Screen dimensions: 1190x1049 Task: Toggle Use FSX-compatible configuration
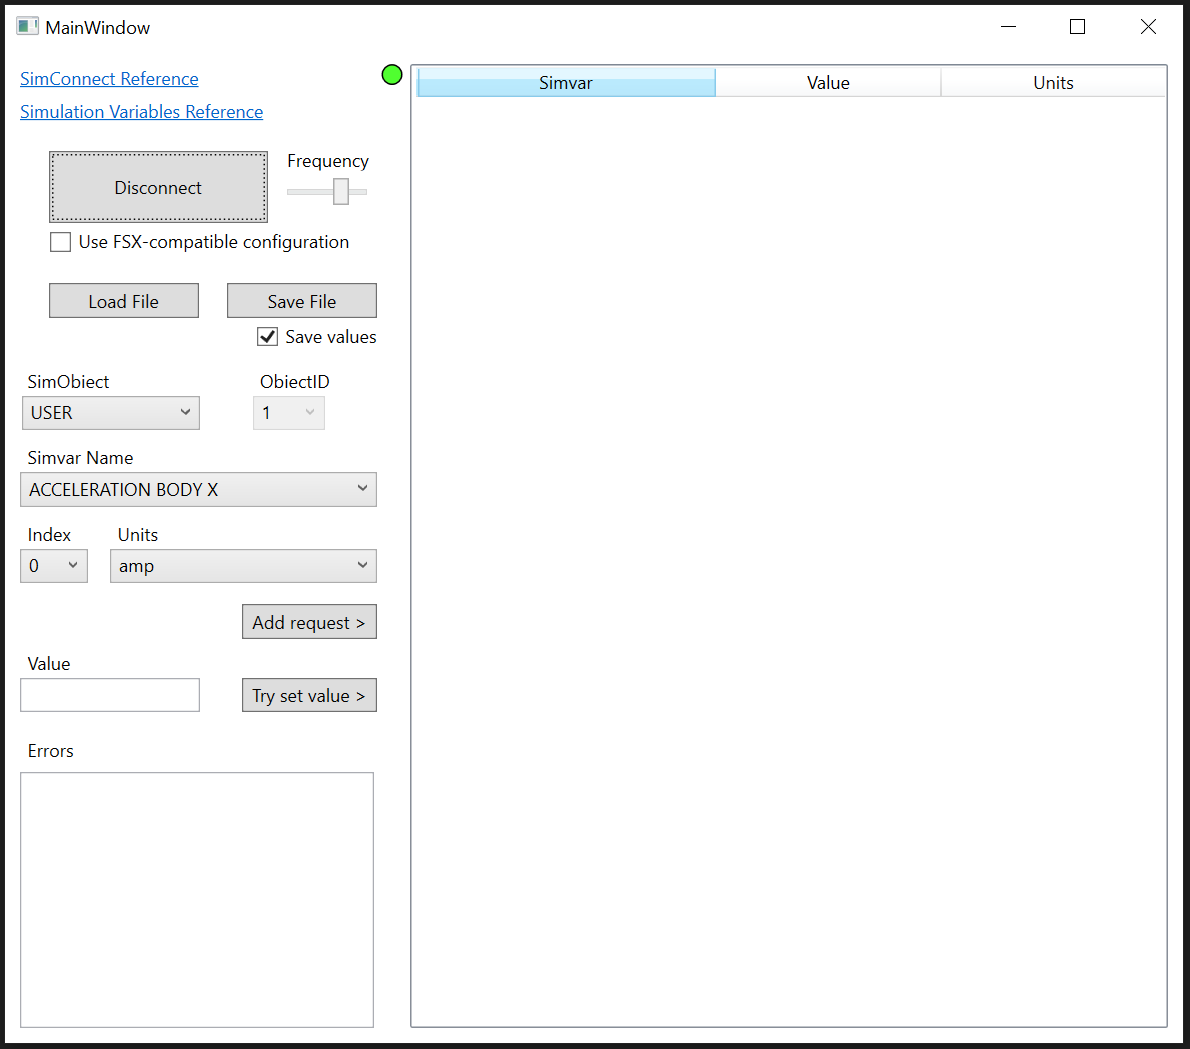tap(60, 241)
